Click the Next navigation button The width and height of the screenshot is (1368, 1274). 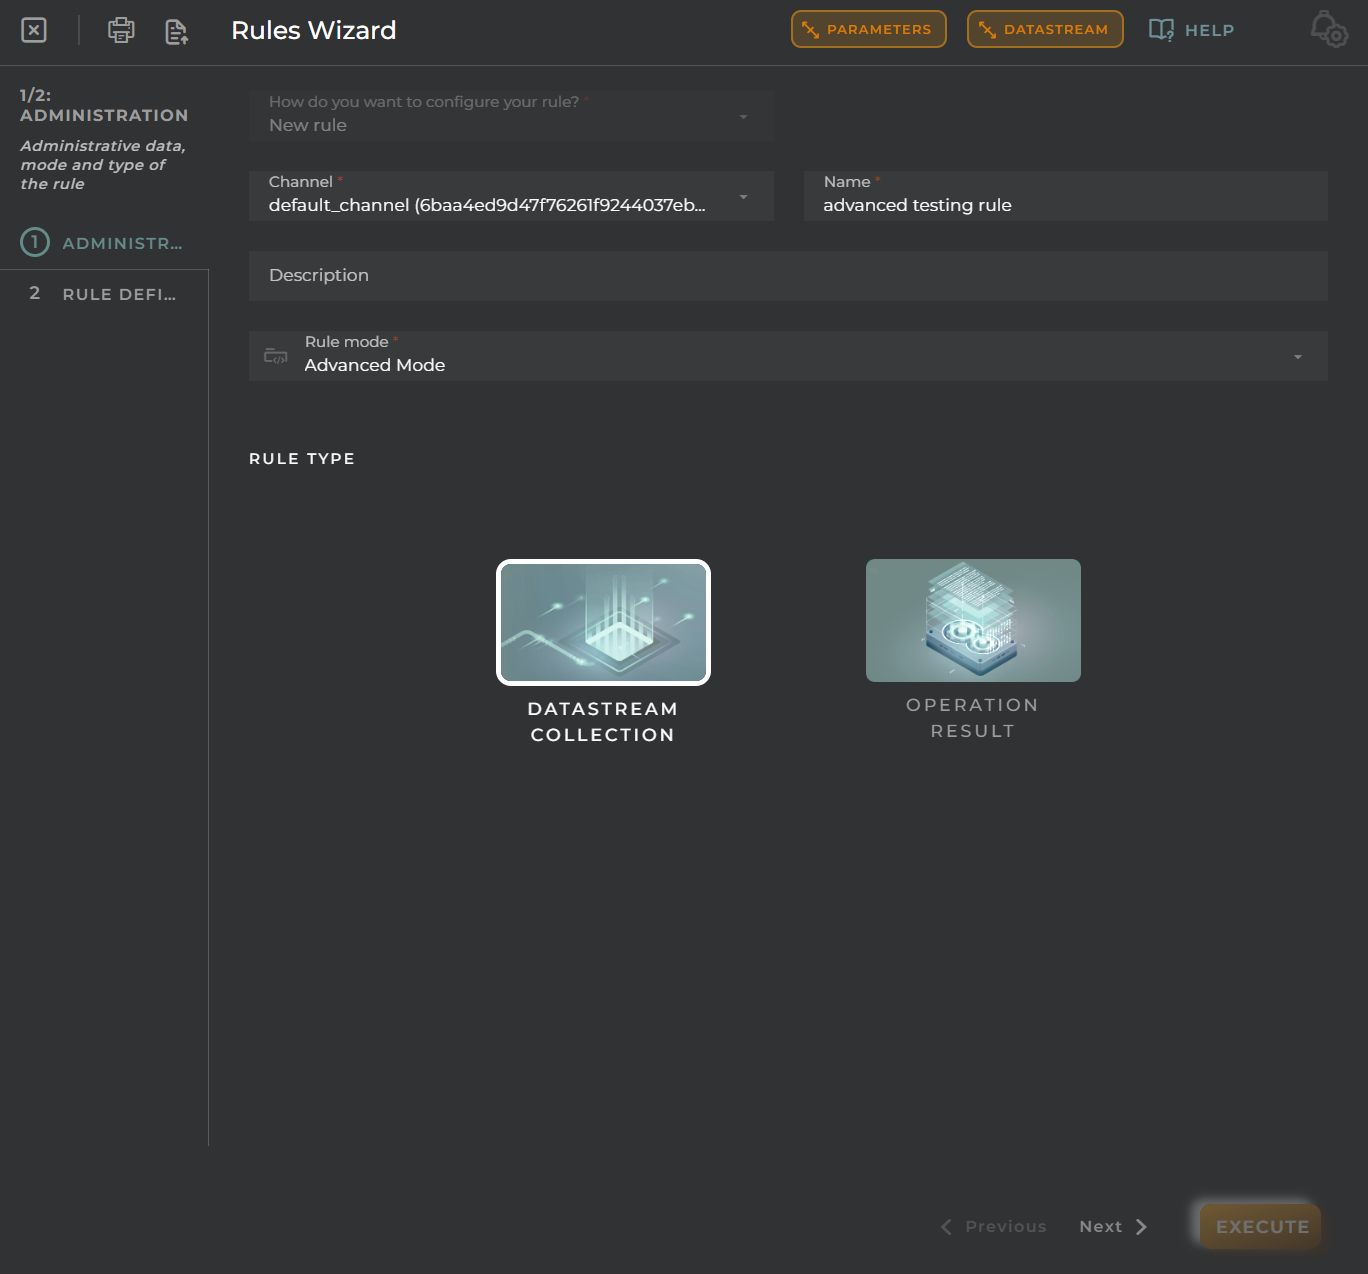(x=1113, y=1226)
